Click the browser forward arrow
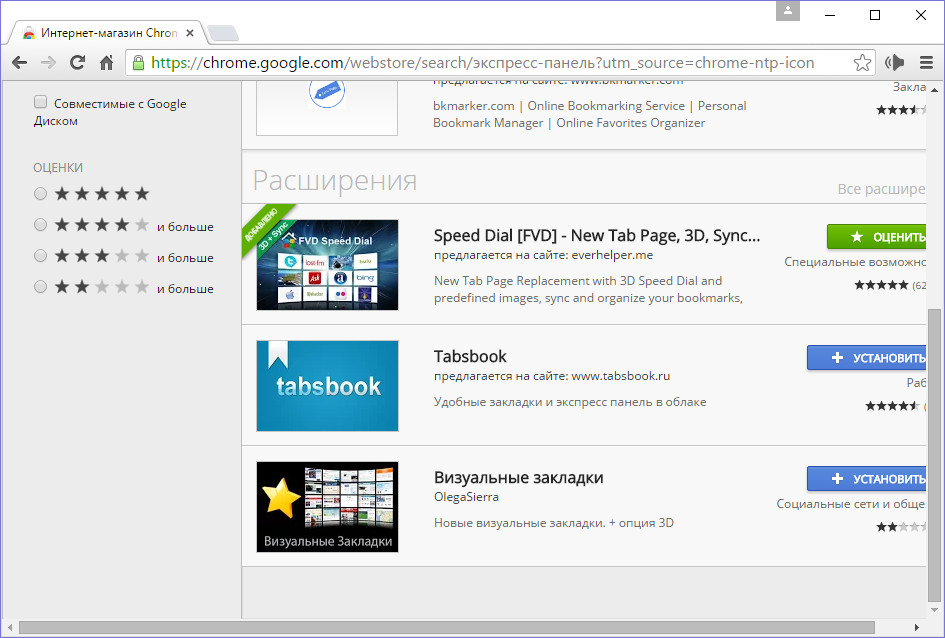The width and height of the screenshot is (945, 638). click(x=48, y=63)
